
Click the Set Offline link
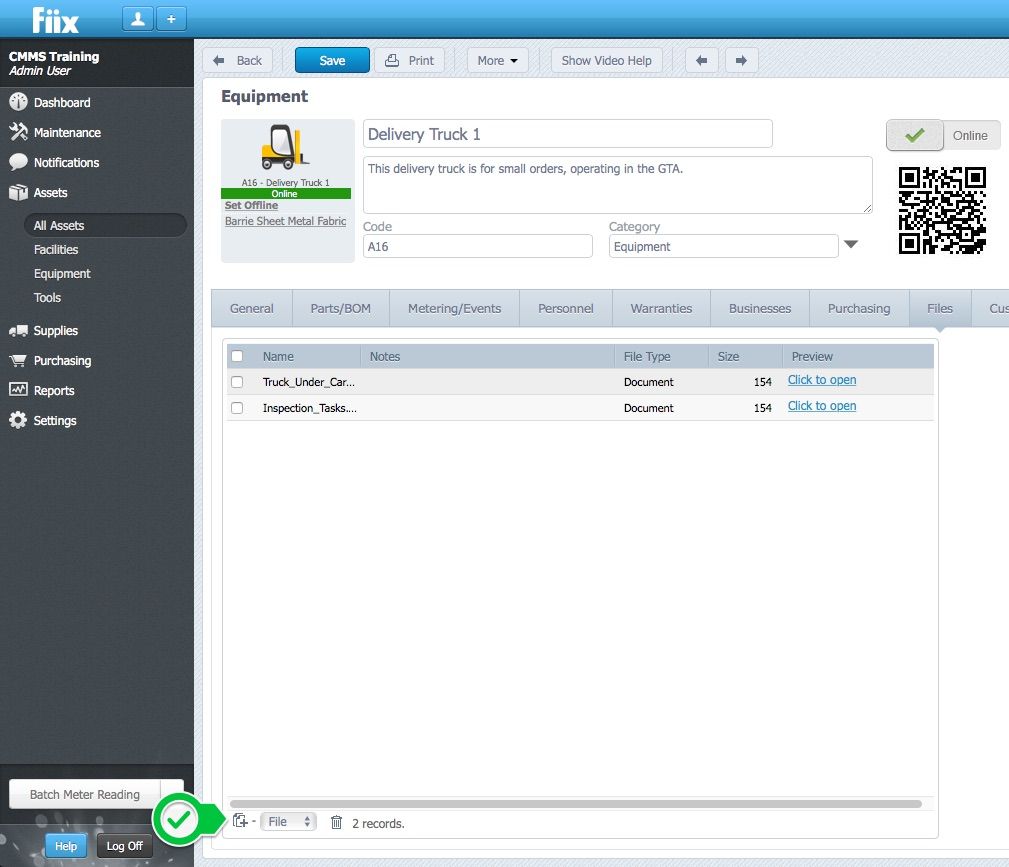click(252, 205)
